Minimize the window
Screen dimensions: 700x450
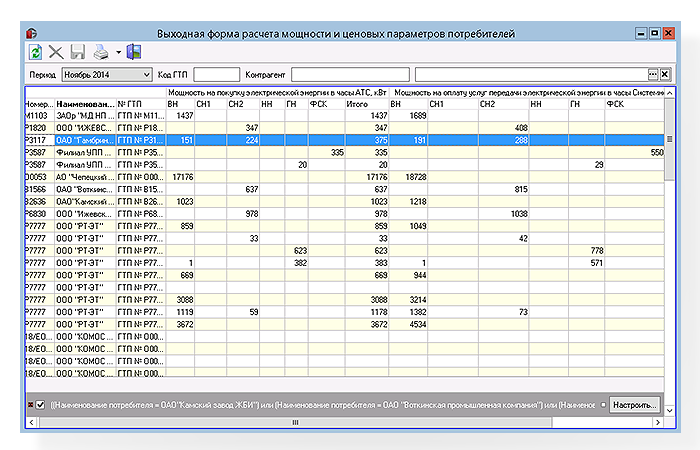click(641, 33)
